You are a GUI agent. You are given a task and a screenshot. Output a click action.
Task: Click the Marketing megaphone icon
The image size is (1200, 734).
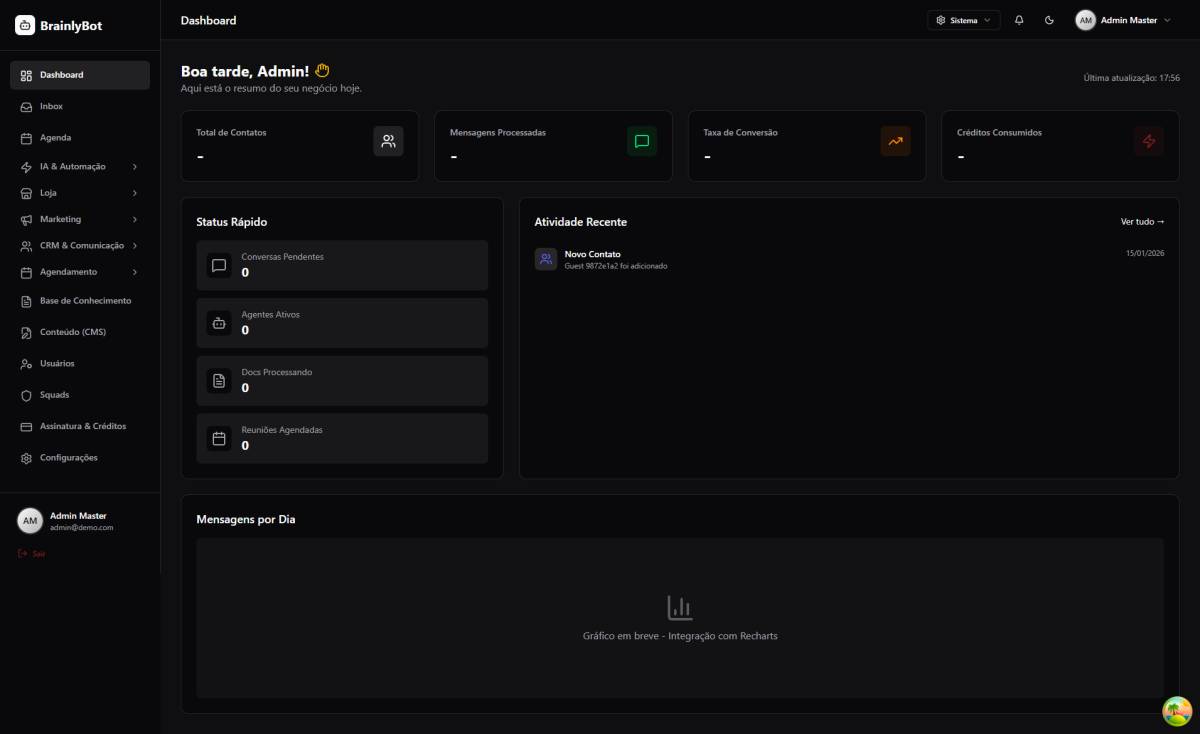click(27, 219)
